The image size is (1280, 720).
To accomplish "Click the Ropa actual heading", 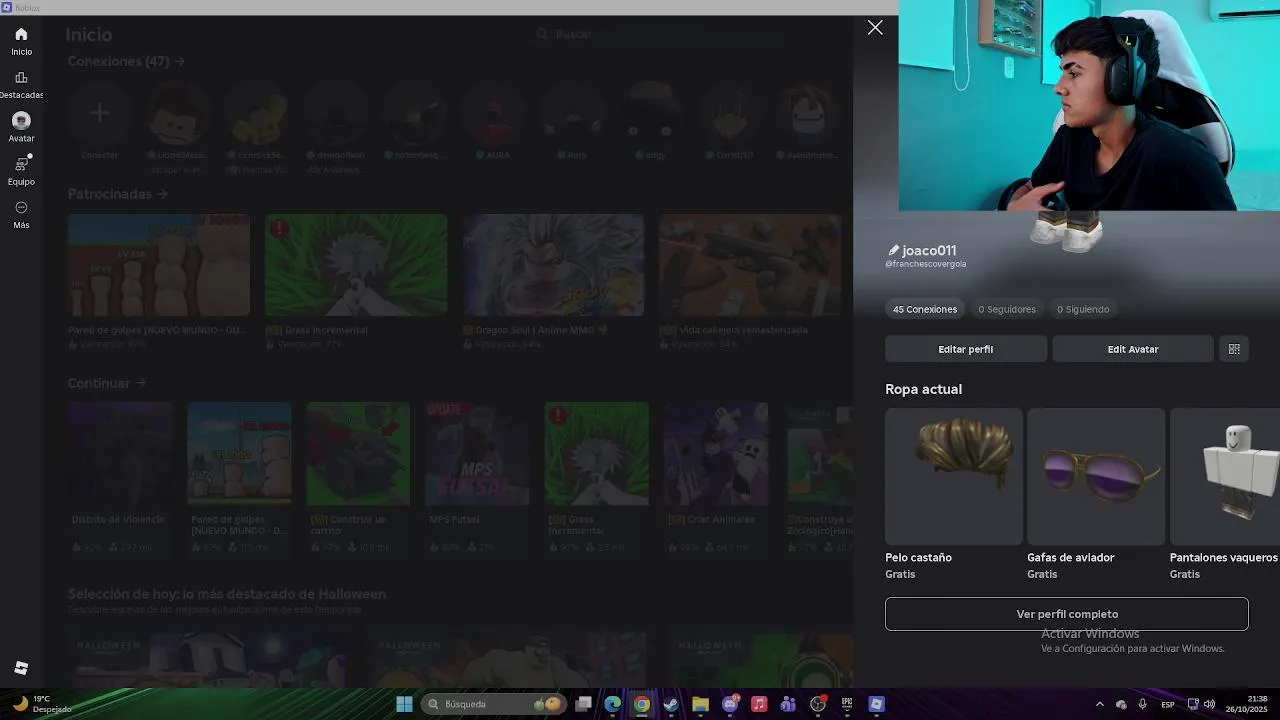I will click(x=923, y=389).
